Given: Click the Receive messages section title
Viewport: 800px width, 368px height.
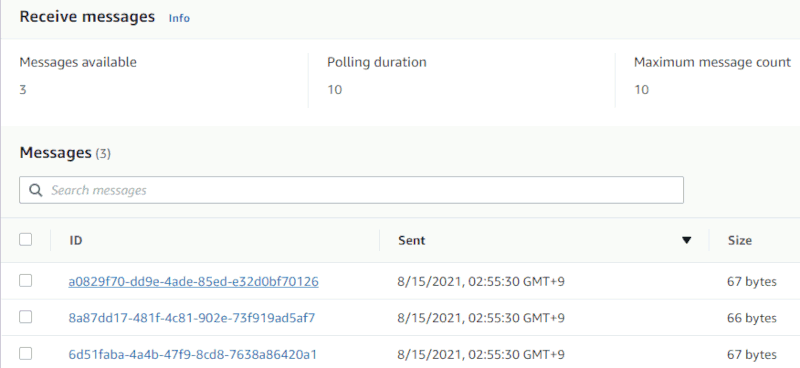Looking at the screenshot, I should [87, 17].
